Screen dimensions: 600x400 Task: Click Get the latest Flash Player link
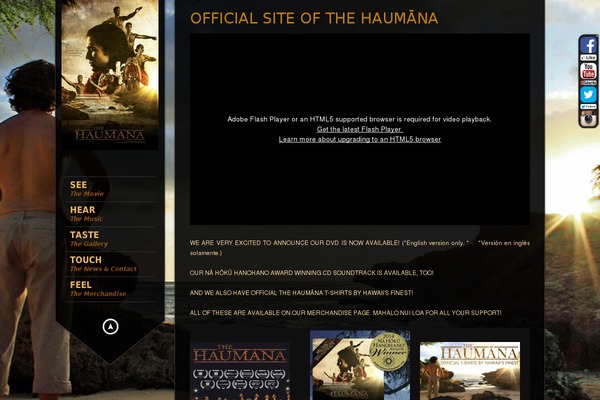pos(360,129)
